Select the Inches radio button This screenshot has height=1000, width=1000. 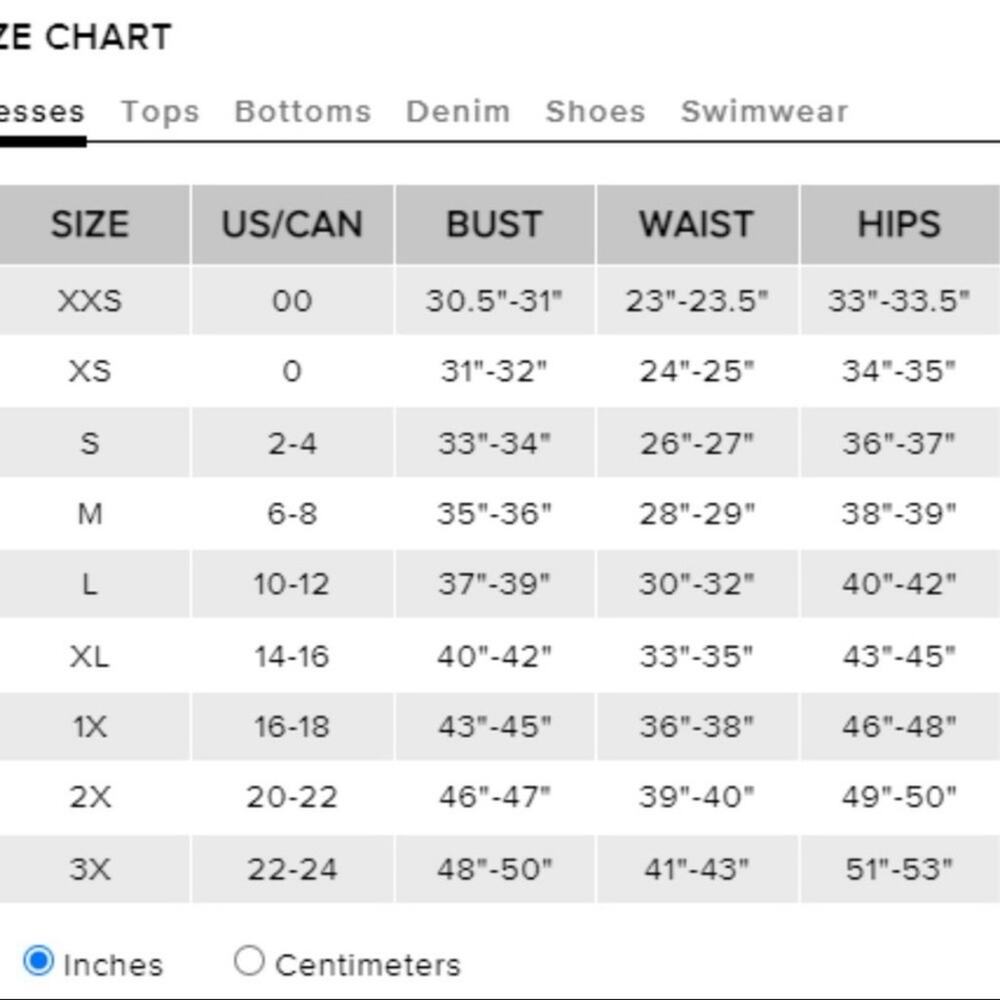[38, 960]
